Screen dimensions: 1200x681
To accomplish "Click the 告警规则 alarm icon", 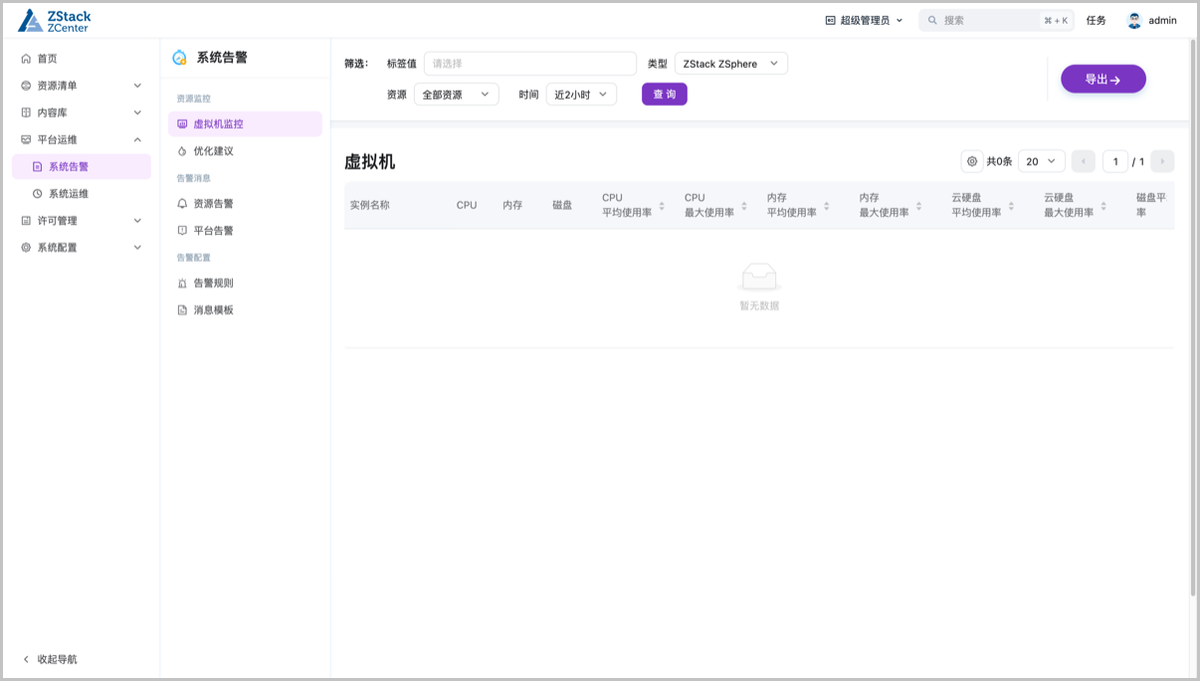I will tap(182, 284).
